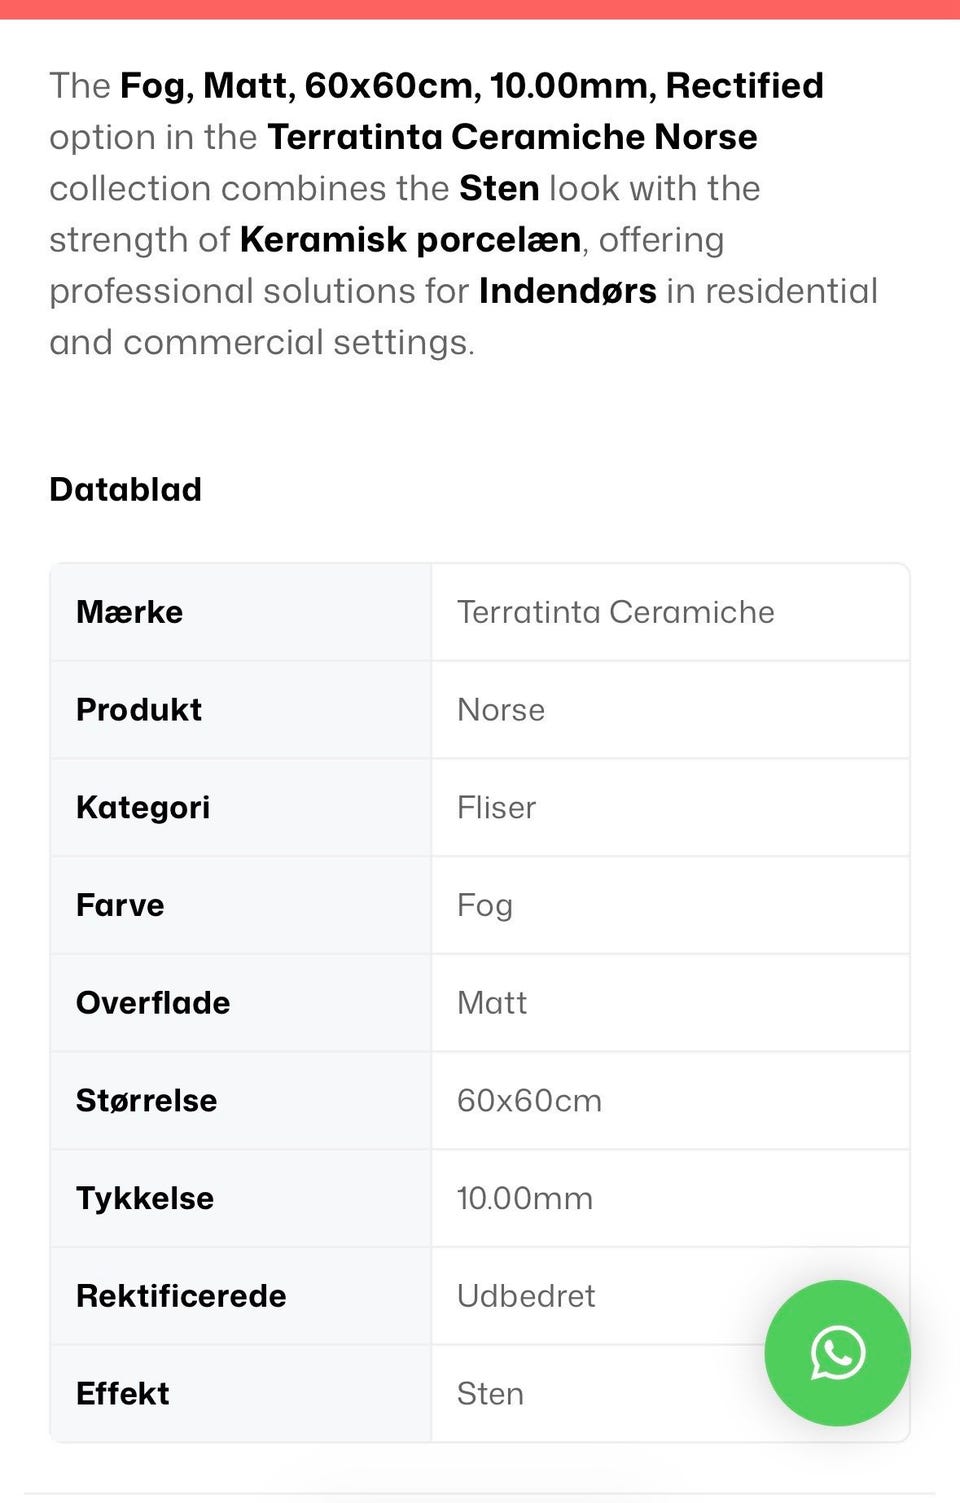Select the Mærke row label
The width and height of the screenshot is (960, 1503).
click(130, 612)
